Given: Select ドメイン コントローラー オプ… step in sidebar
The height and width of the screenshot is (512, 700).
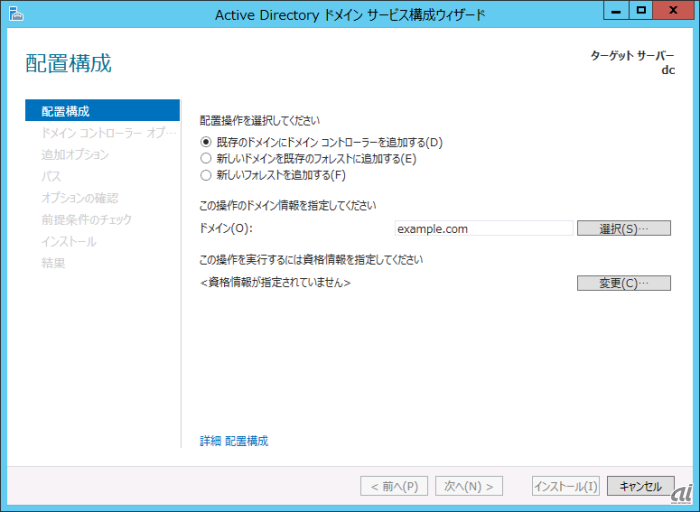Looking at the screenshot, I should [x=108, y=133].
